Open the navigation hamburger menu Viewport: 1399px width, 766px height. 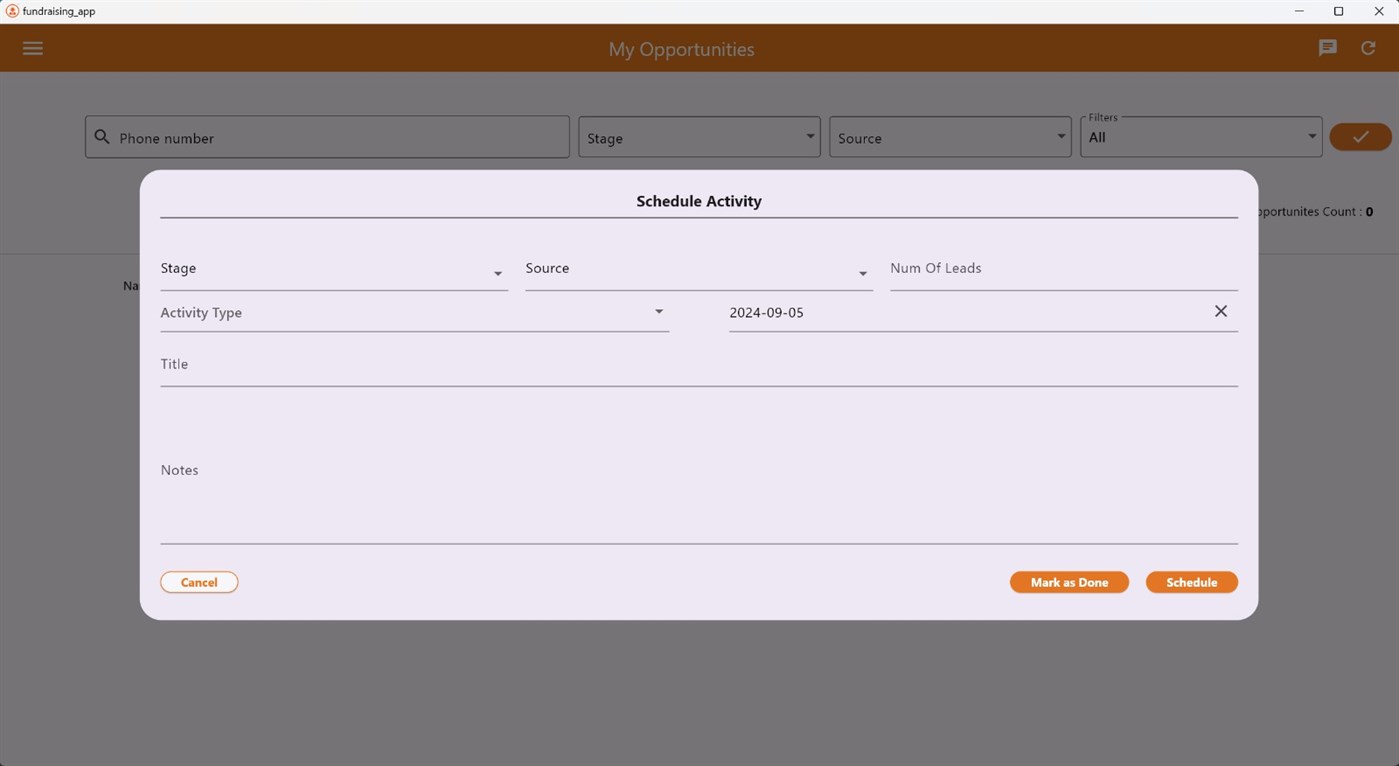tap(32, 47)
